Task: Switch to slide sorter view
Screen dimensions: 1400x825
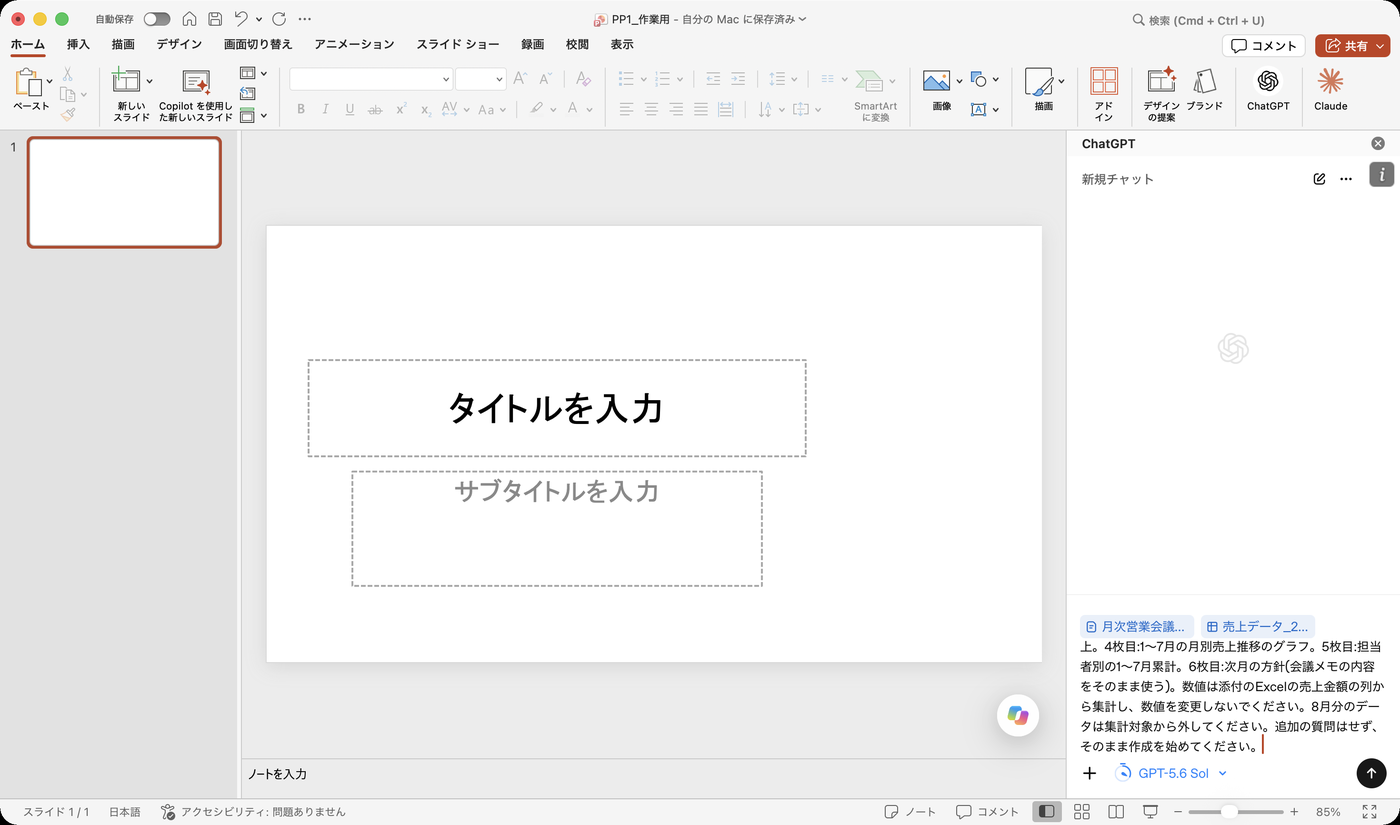Action: click(1081, 811)
